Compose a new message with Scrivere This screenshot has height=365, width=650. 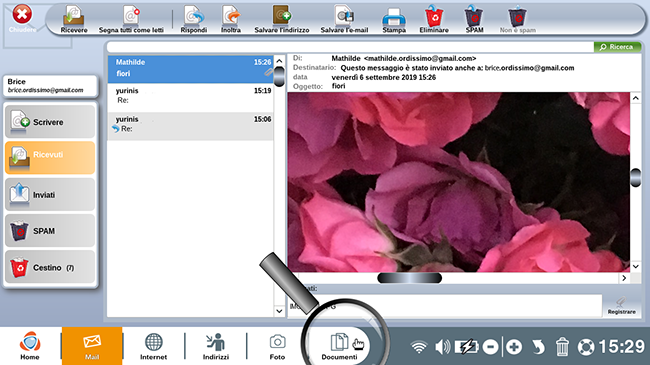[50, 122]
